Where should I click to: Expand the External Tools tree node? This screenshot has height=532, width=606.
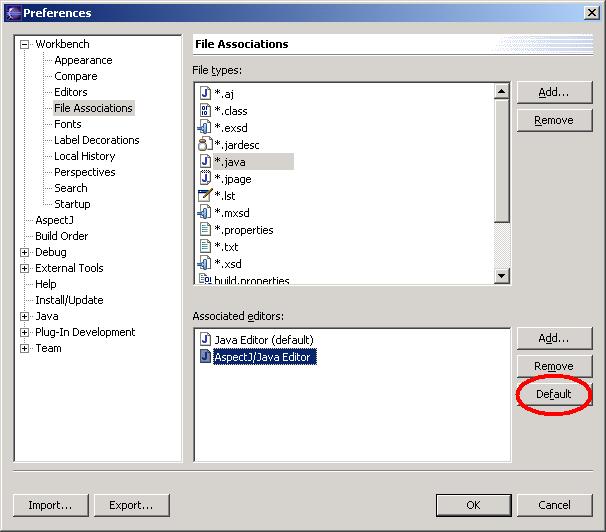(24, 268)
